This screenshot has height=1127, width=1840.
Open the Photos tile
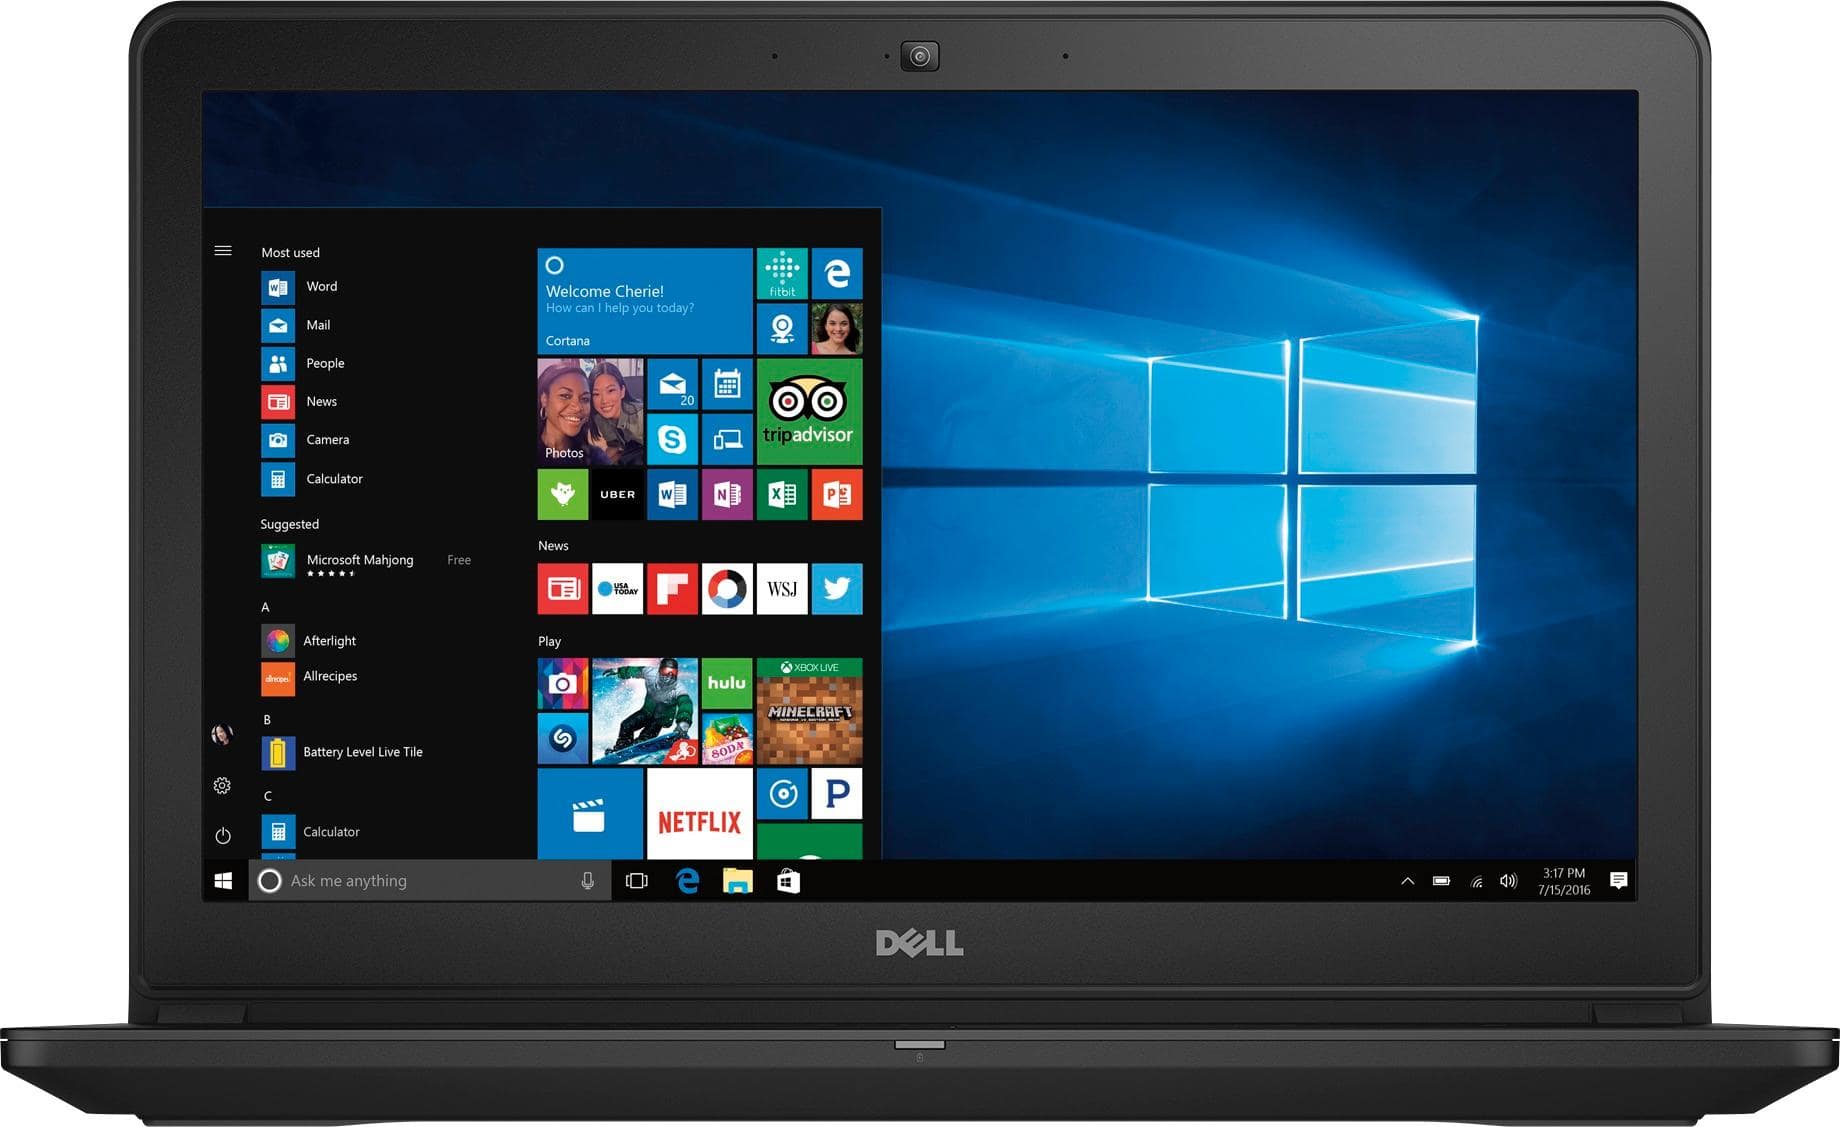tap(590, 411)
